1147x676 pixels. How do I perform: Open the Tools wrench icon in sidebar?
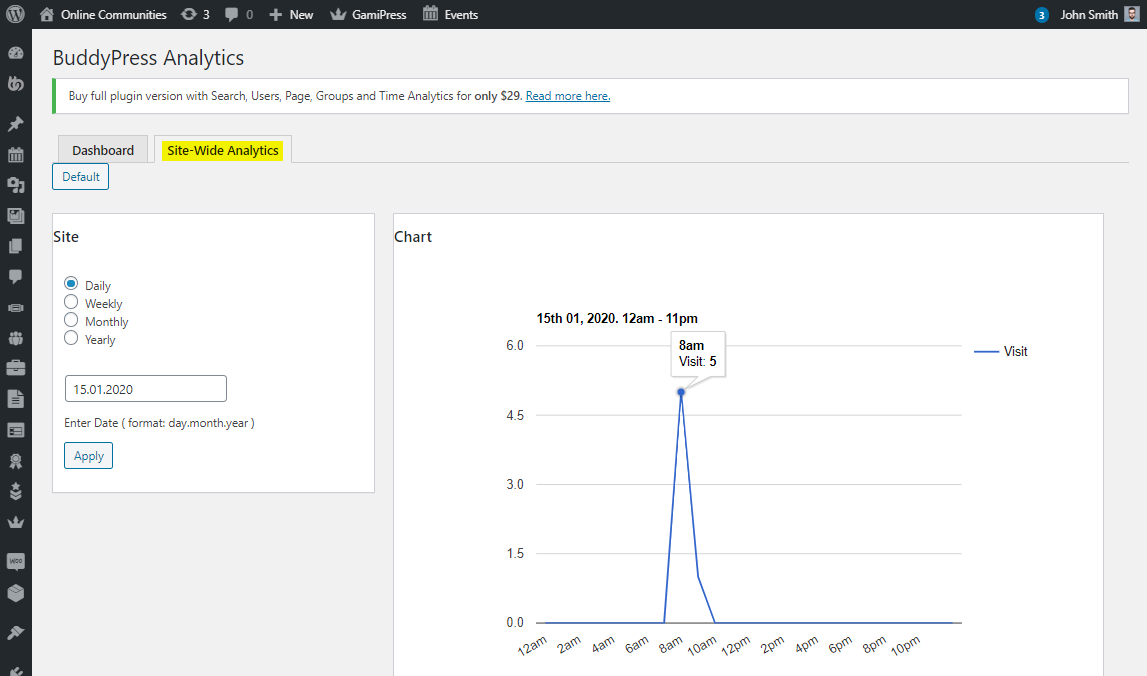coord(15,632)
